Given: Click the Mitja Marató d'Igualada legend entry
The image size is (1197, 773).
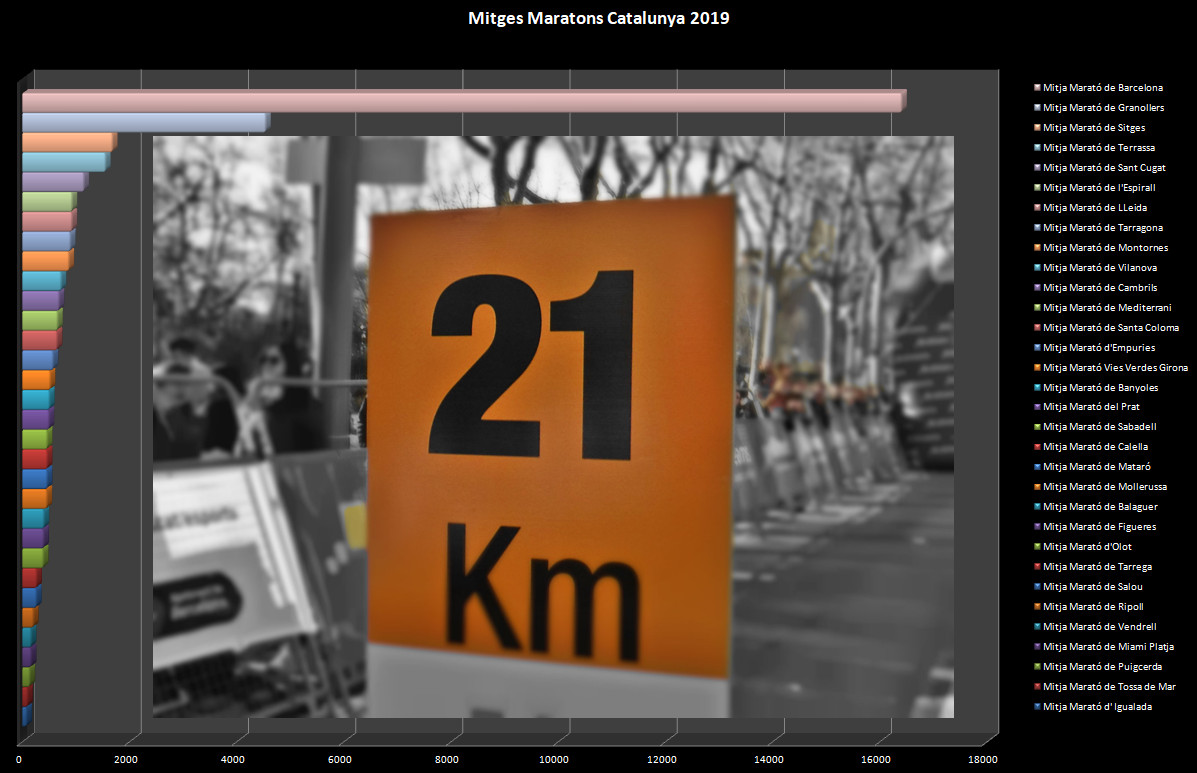Looking at the screenshot, I should (1097, 707).
